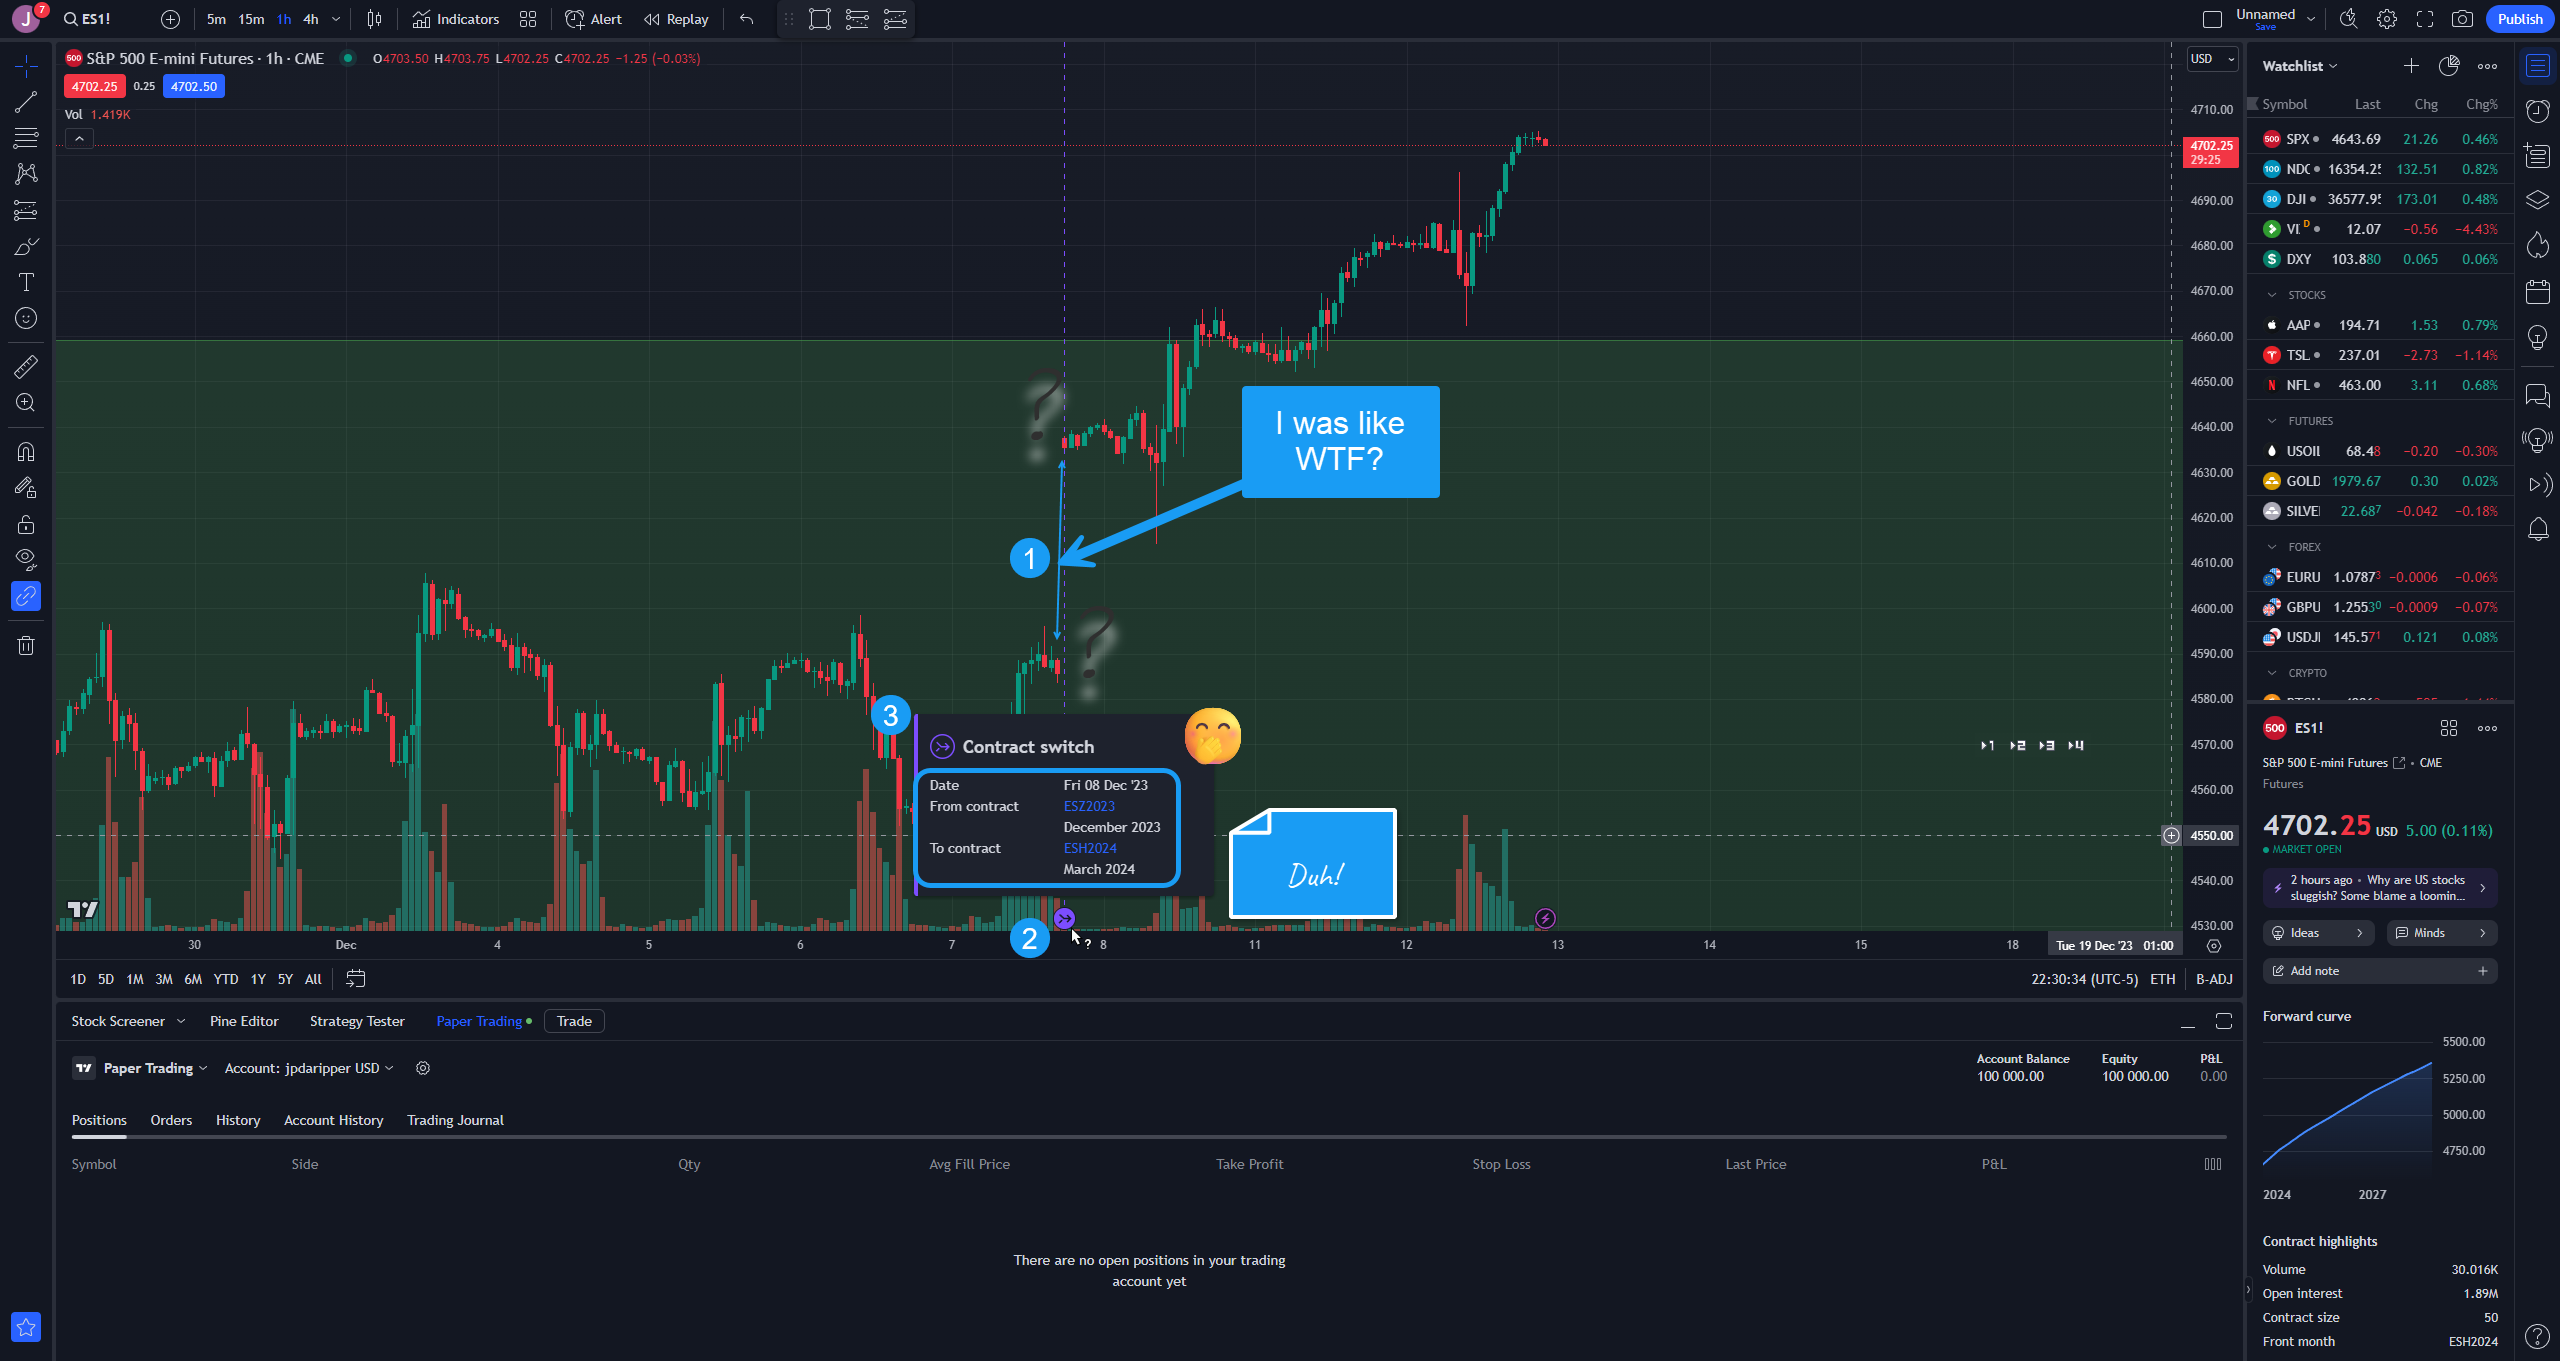Open the Alerts panel clock icon

(x=2538, y=110)
